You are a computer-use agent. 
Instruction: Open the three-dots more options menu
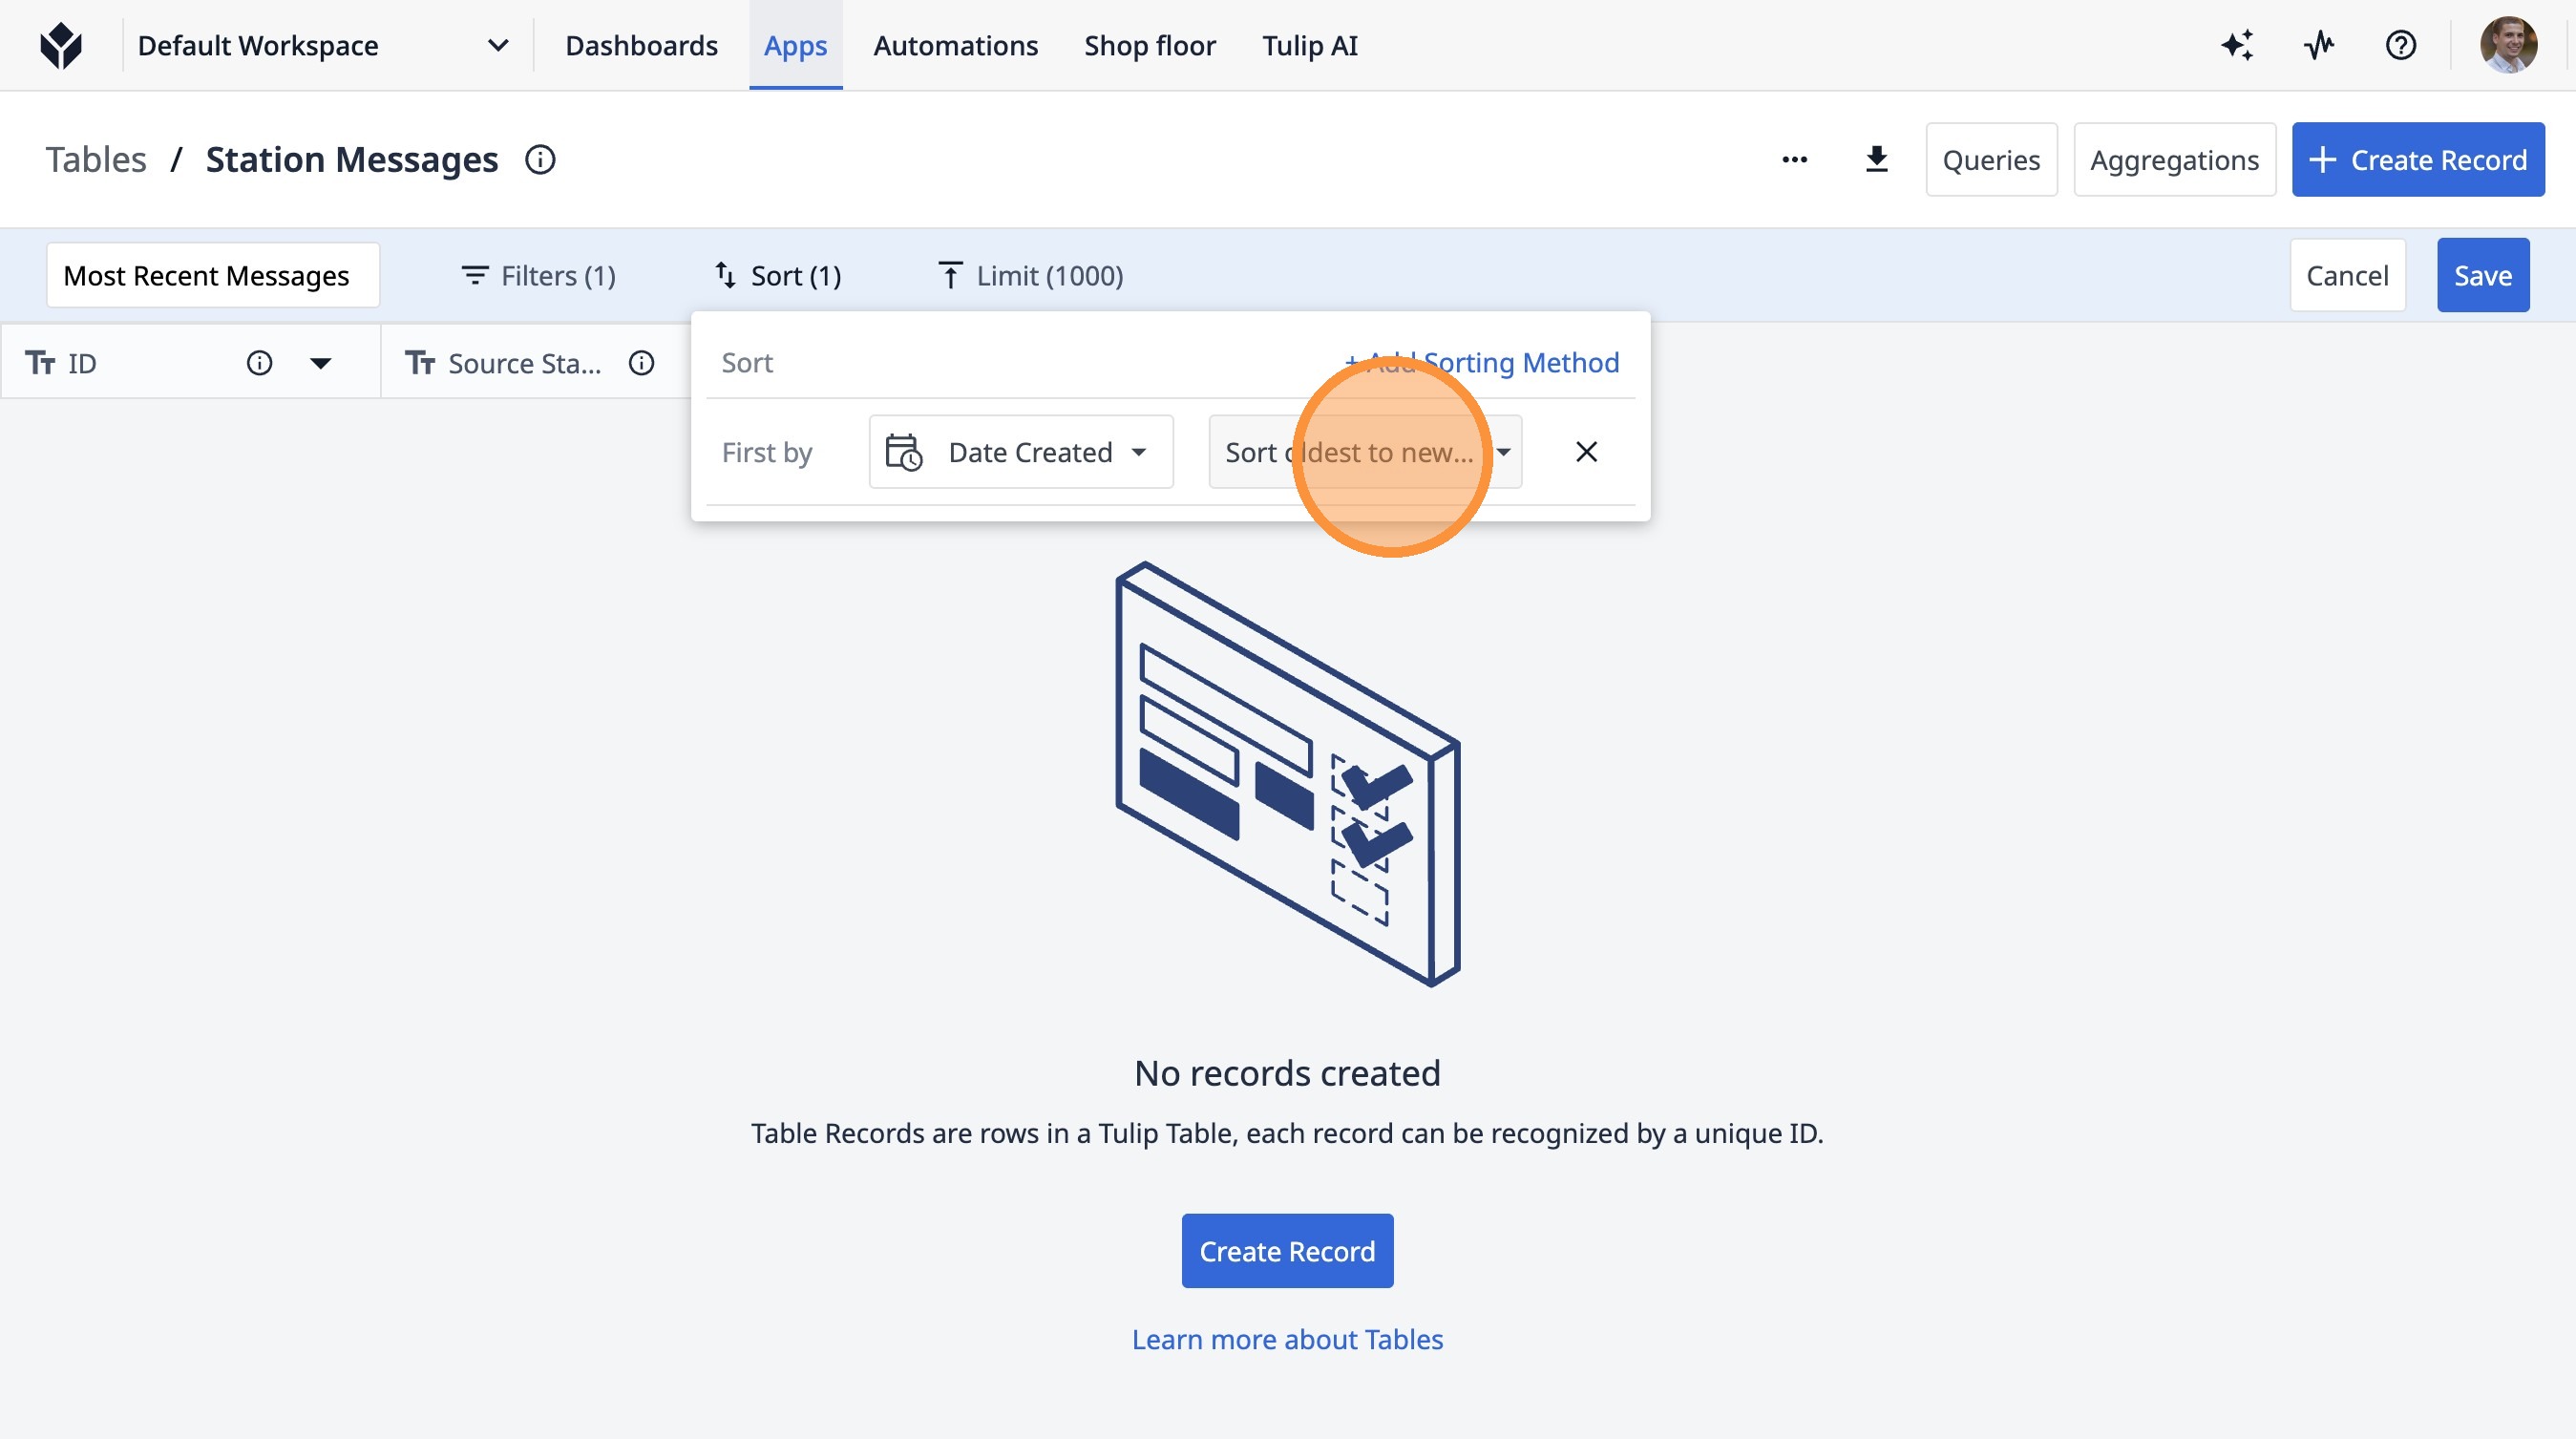(1794, 160)
